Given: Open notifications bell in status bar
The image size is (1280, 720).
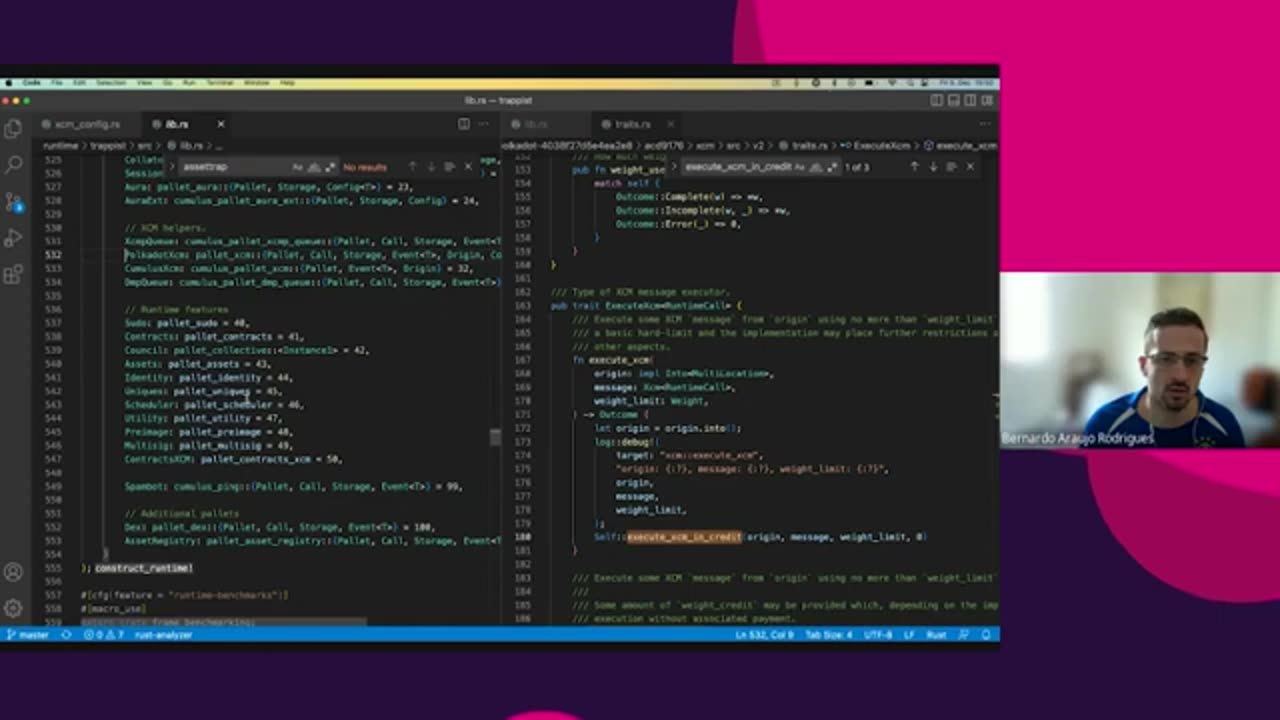Looking at the screenshot, I should coord(986,635).
